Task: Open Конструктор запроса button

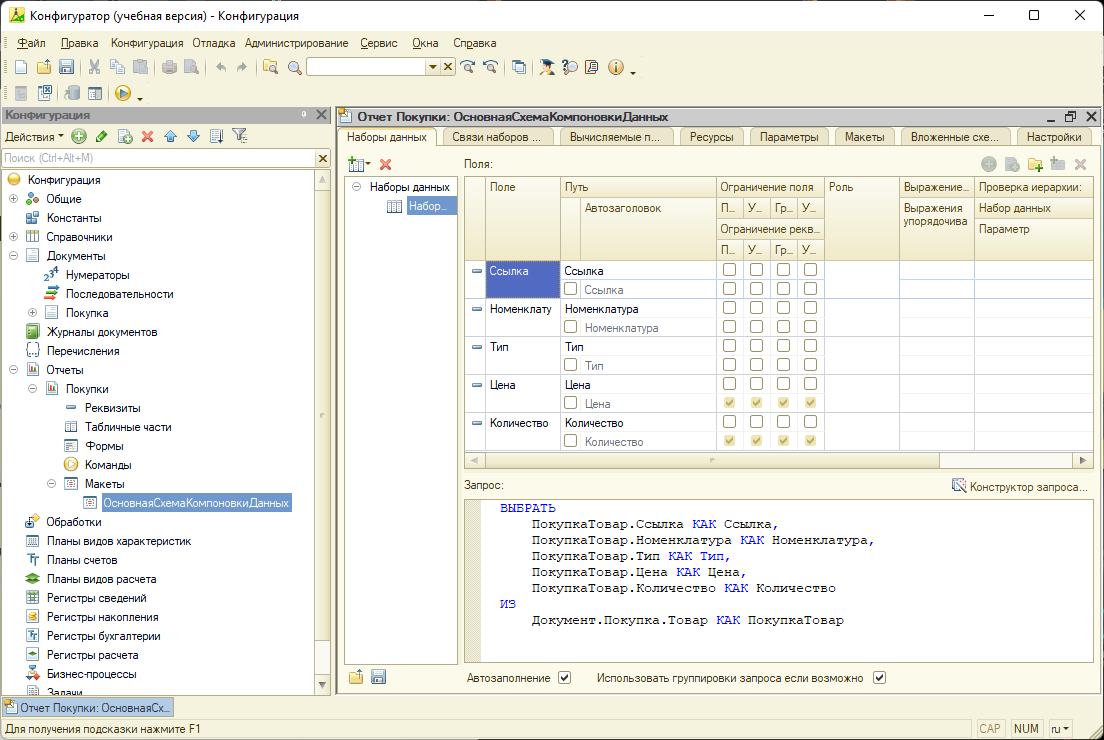Action: (1019, 487)
